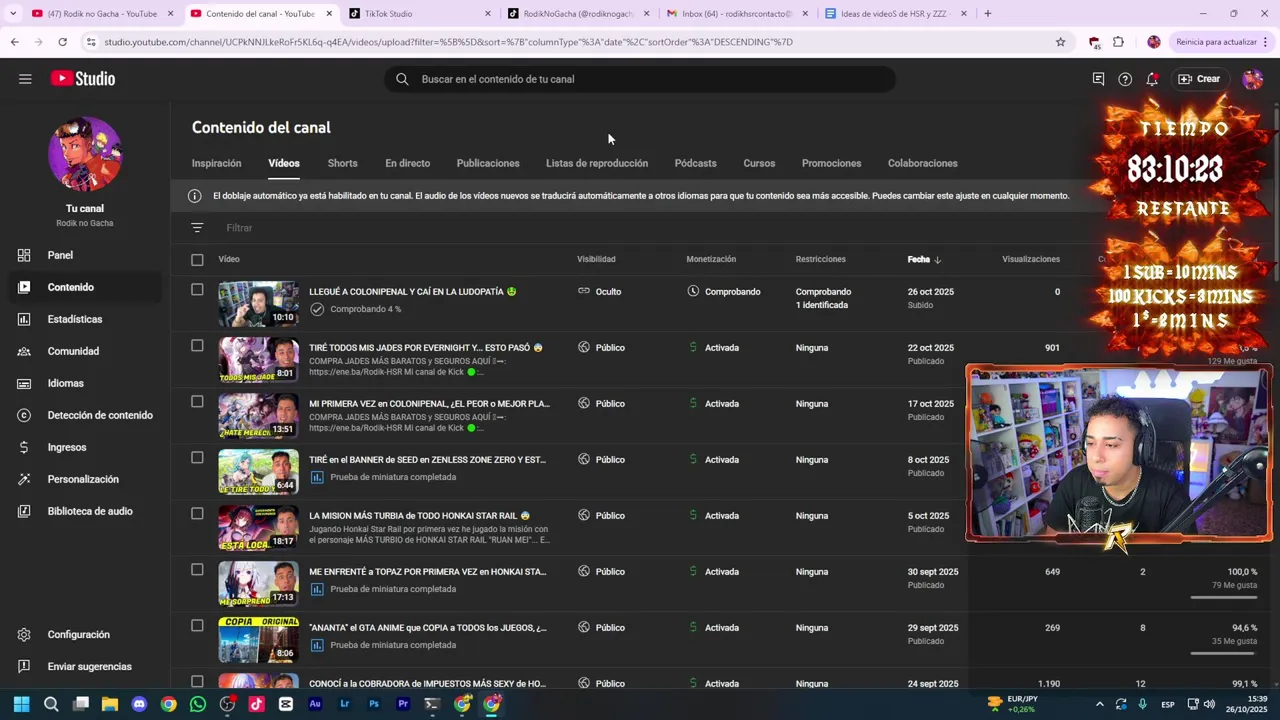
Task: Open Photoshop from the taskbar
Action: point(374,704)
